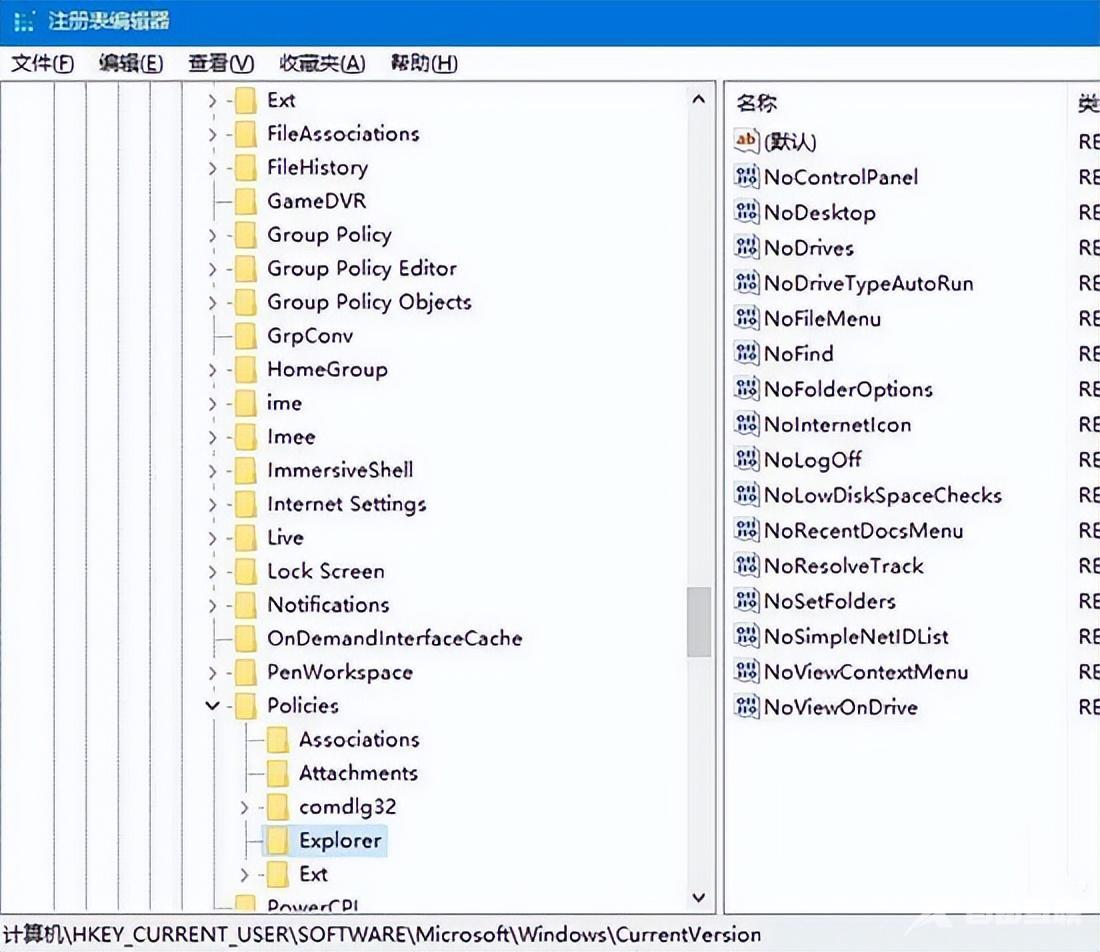Click the NoDesktop value icon
Viewport: 1100px width, 952px height.
746,211
